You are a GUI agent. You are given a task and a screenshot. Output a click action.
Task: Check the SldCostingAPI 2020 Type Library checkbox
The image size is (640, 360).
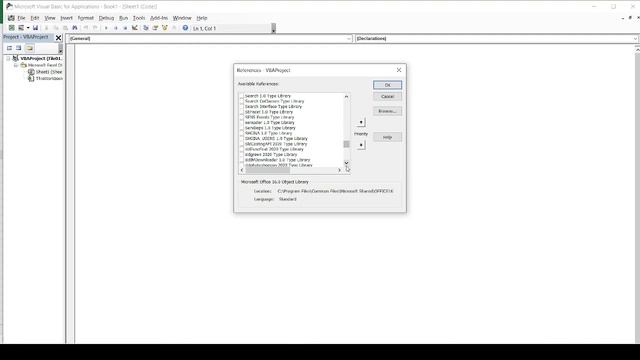click(x=242, y=144)
